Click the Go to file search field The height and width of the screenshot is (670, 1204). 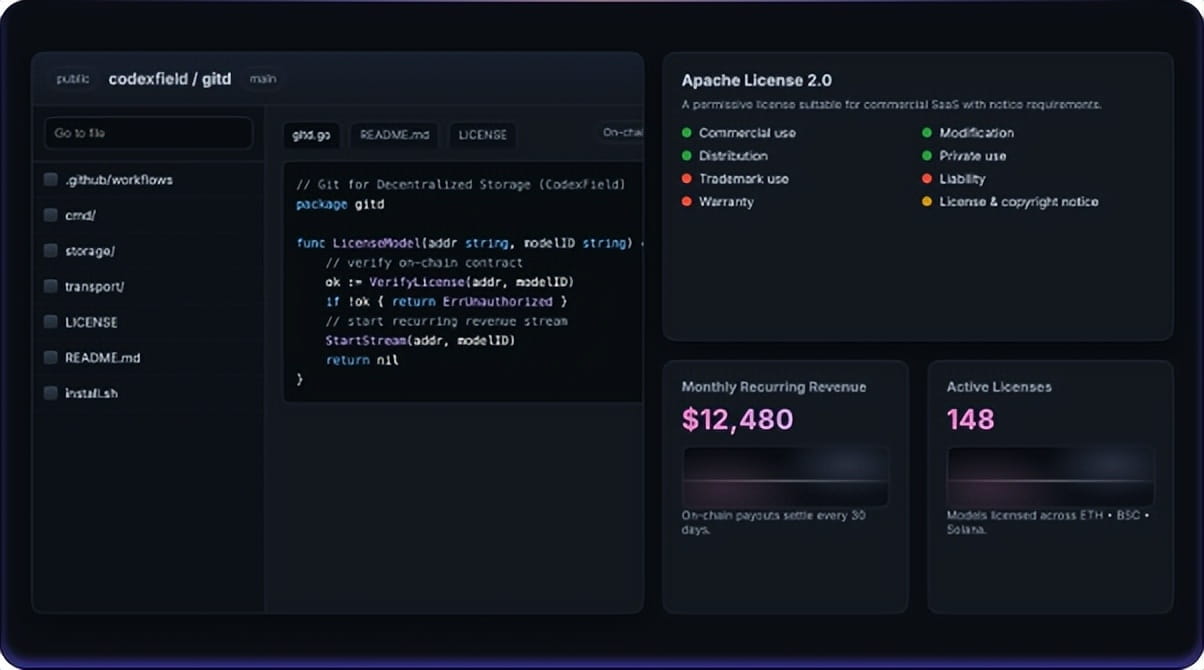(148, 133)
